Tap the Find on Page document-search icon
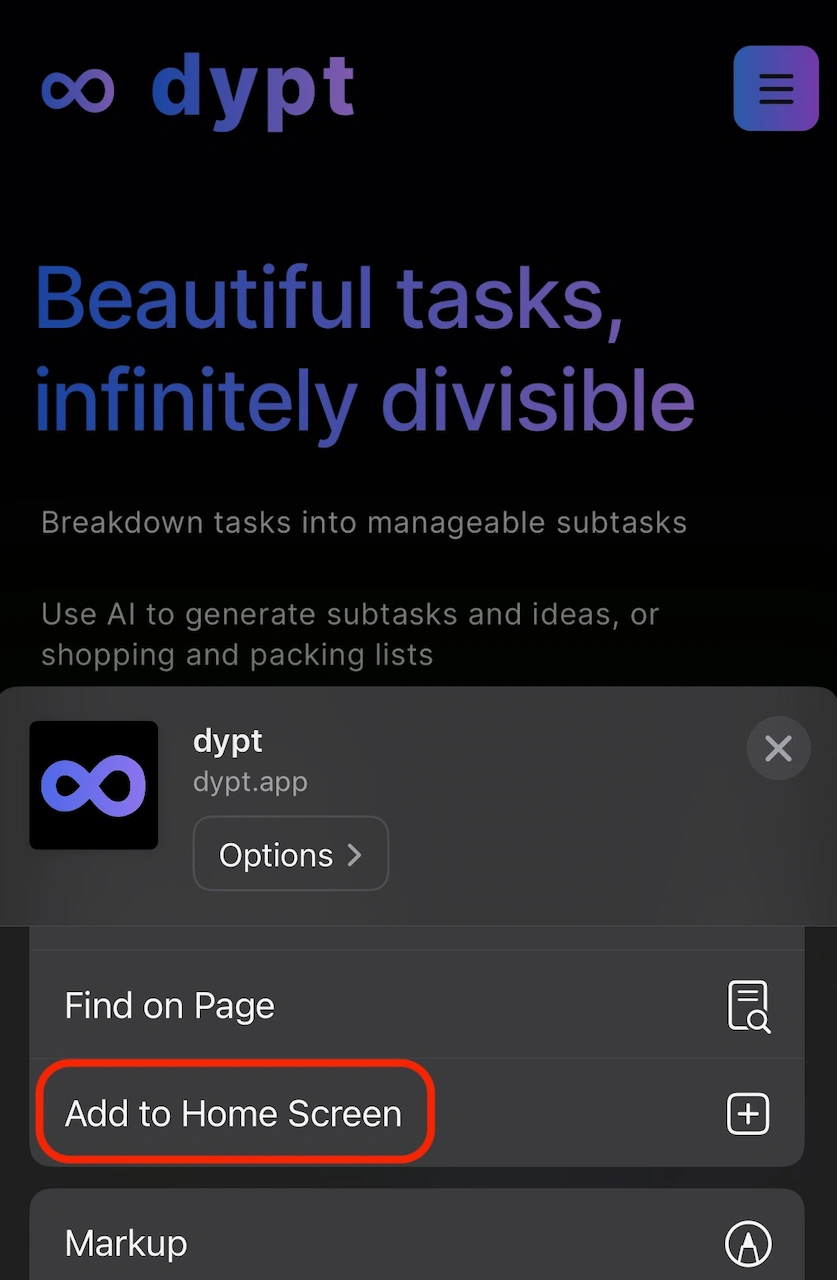The width and height of the screenshot is (837, 1280). 748,1006
